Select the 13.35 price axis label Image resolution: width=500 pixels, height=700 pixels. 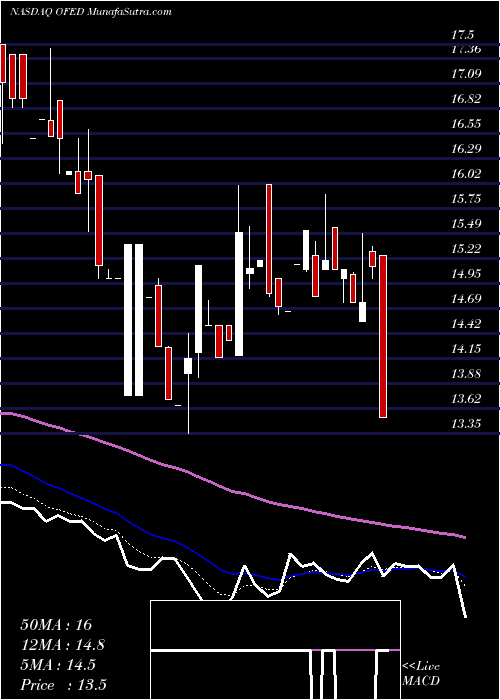(467, 423)
